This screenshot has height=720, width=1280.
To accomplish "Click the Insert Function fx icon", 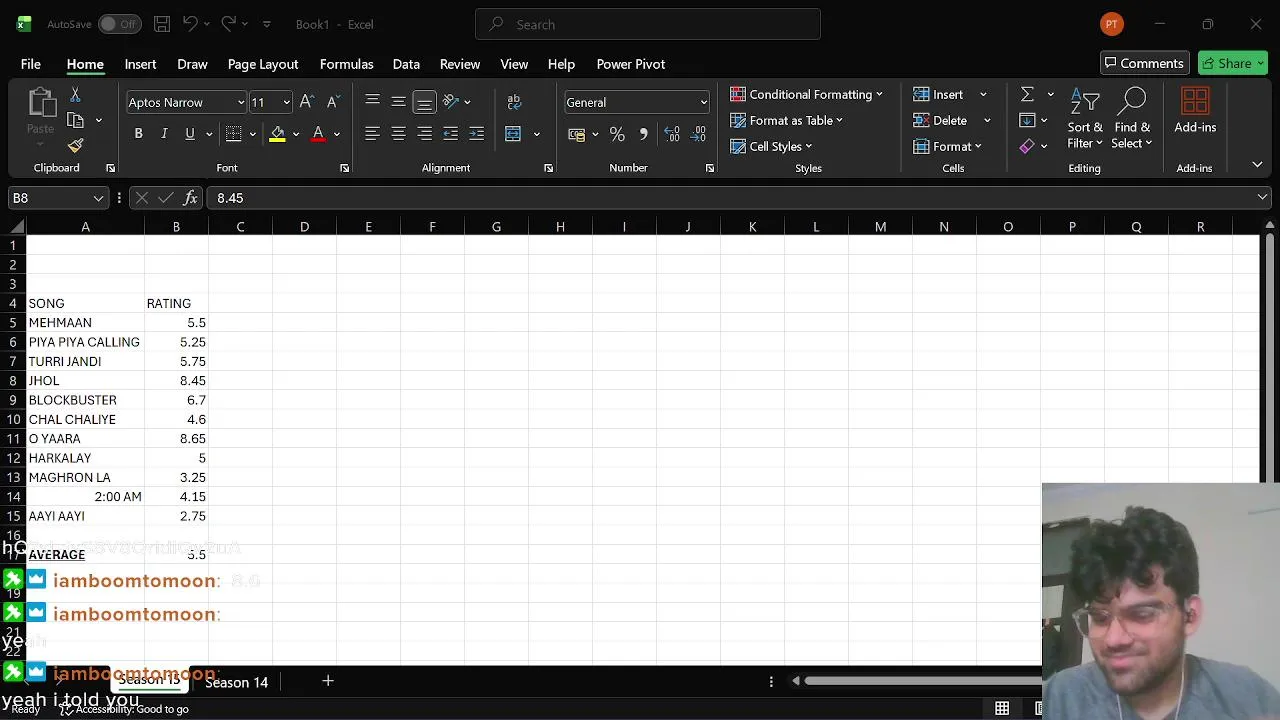I will click(190, 198).
